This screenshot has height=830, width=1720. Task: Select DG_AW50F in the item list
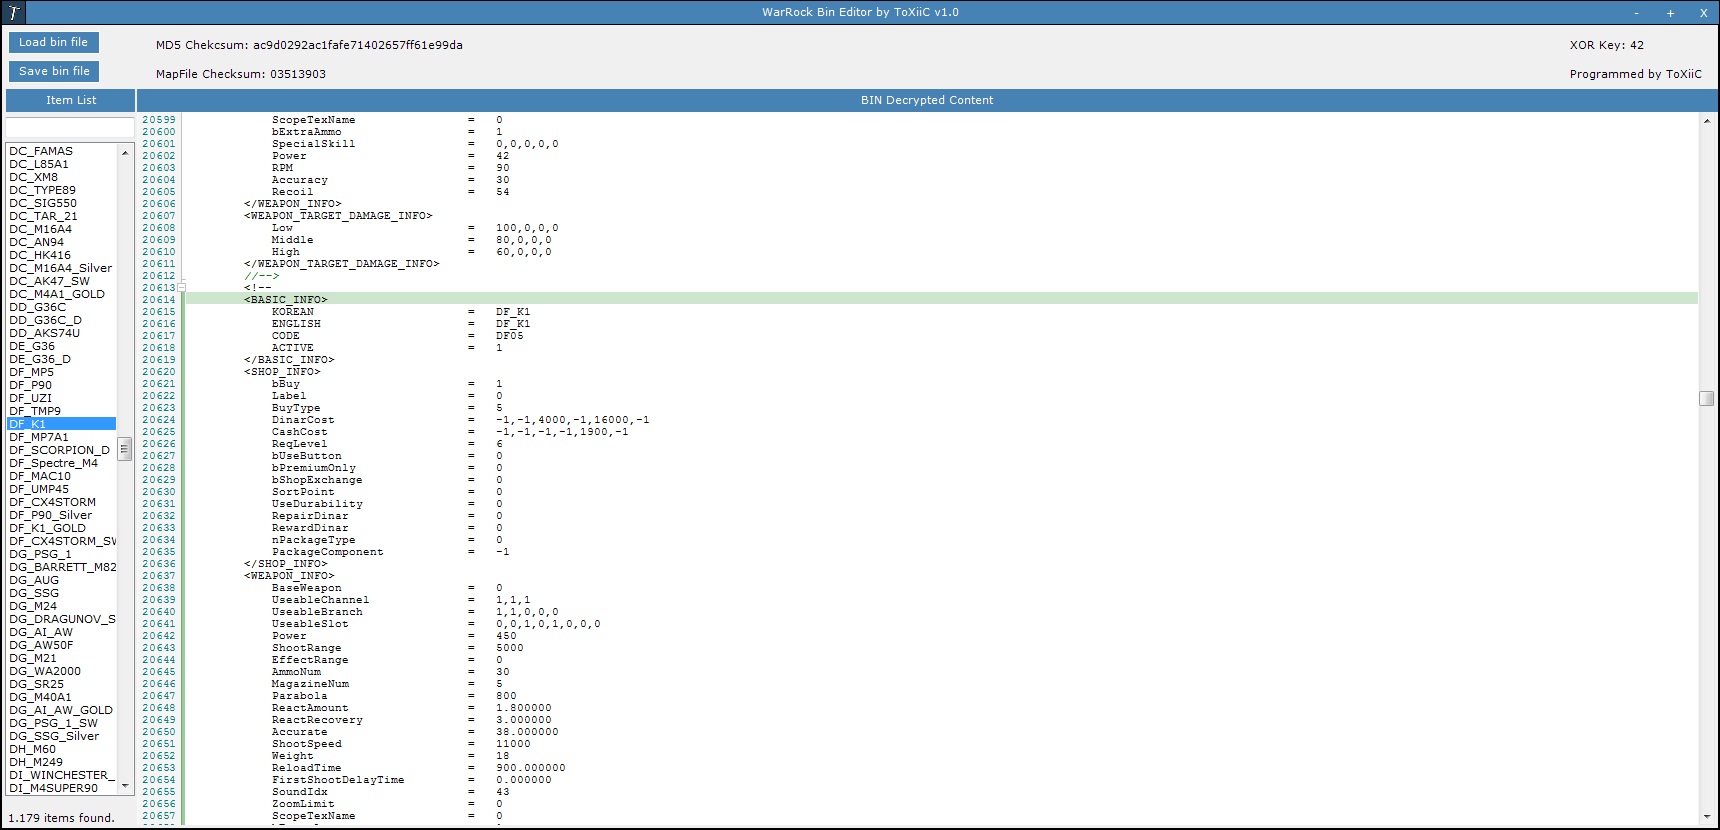41,645
